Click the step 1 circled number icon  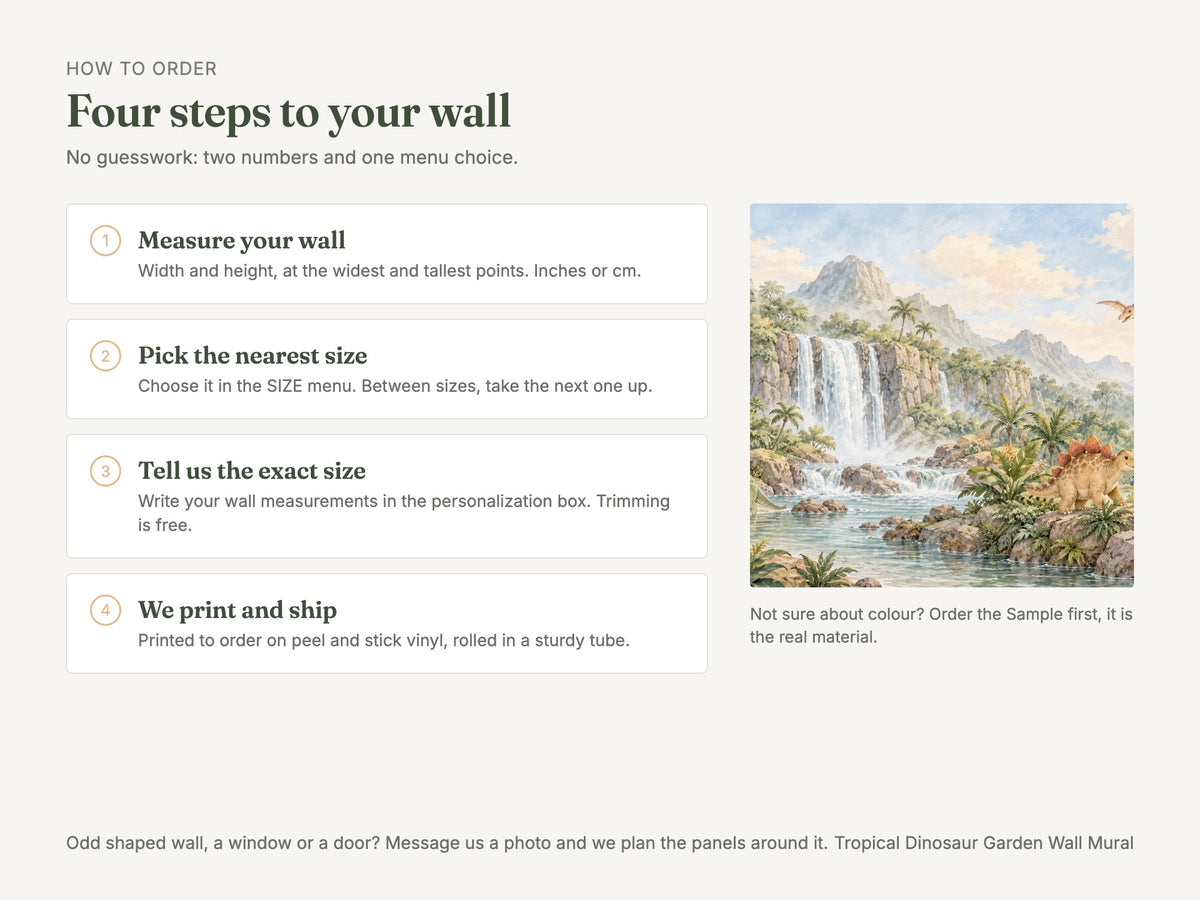105,241
